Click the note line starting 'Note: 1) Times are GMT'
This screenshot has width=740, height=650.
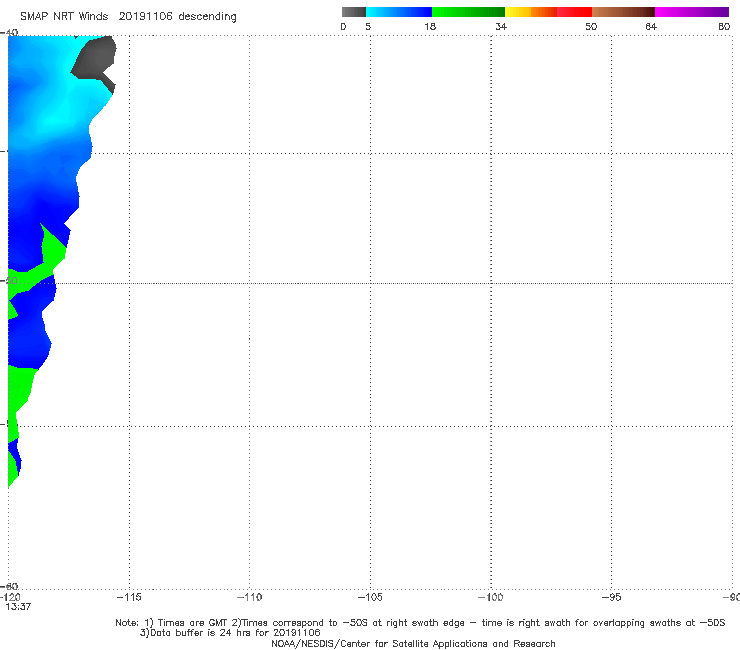click(x=420, y=623)
